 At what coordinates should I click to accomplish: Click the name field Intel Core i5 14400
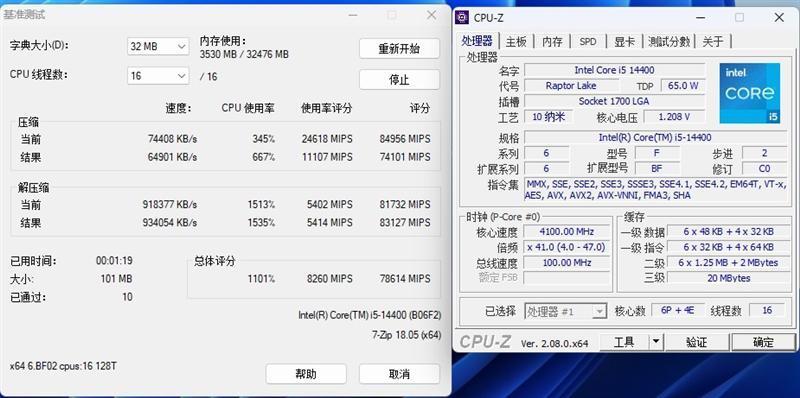(x=614, y=70)
